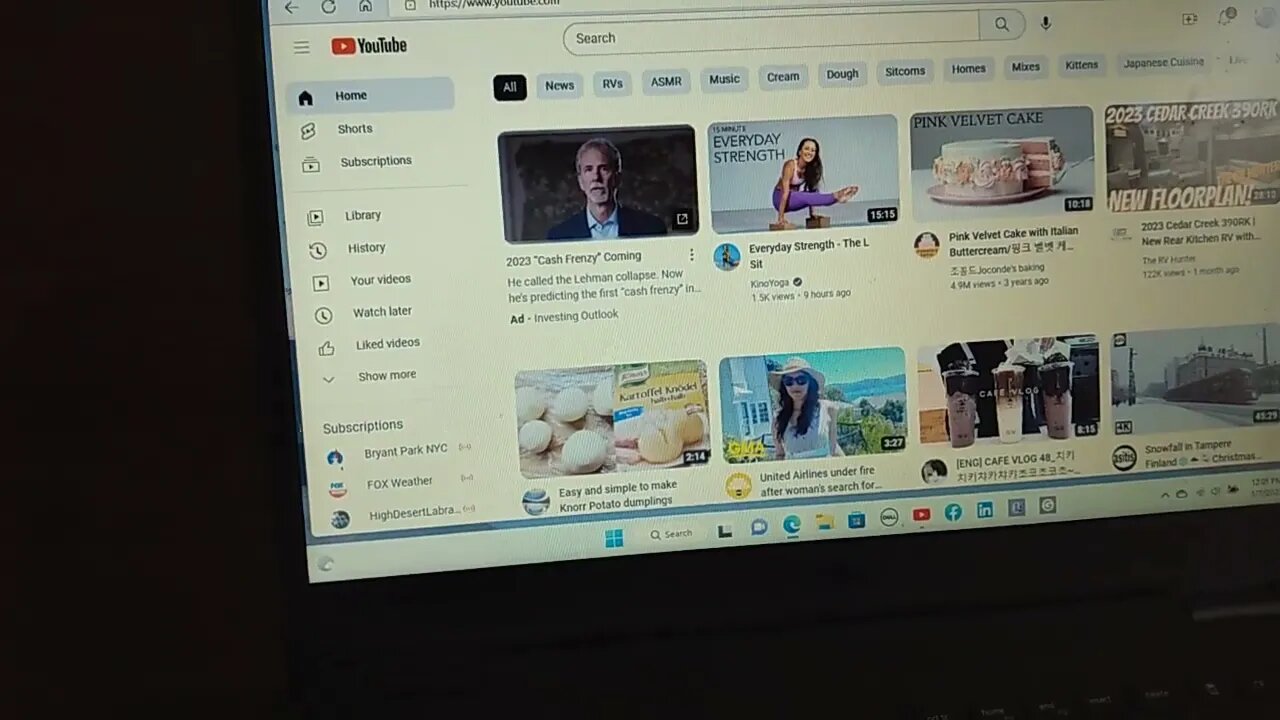
Task: Select the Dough filter chip
Action: coord(842,73)
